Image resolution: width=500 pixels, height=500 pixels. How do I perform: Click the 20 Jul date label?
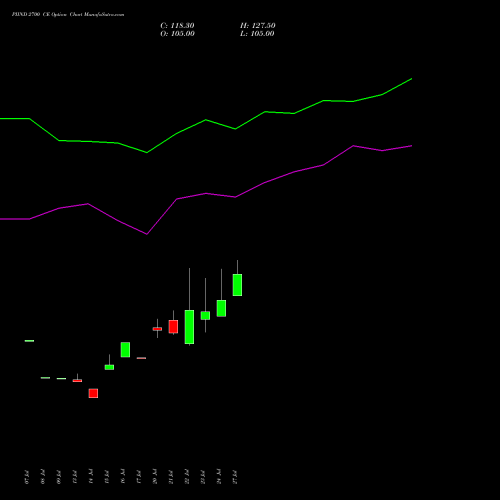coord(155,477)
